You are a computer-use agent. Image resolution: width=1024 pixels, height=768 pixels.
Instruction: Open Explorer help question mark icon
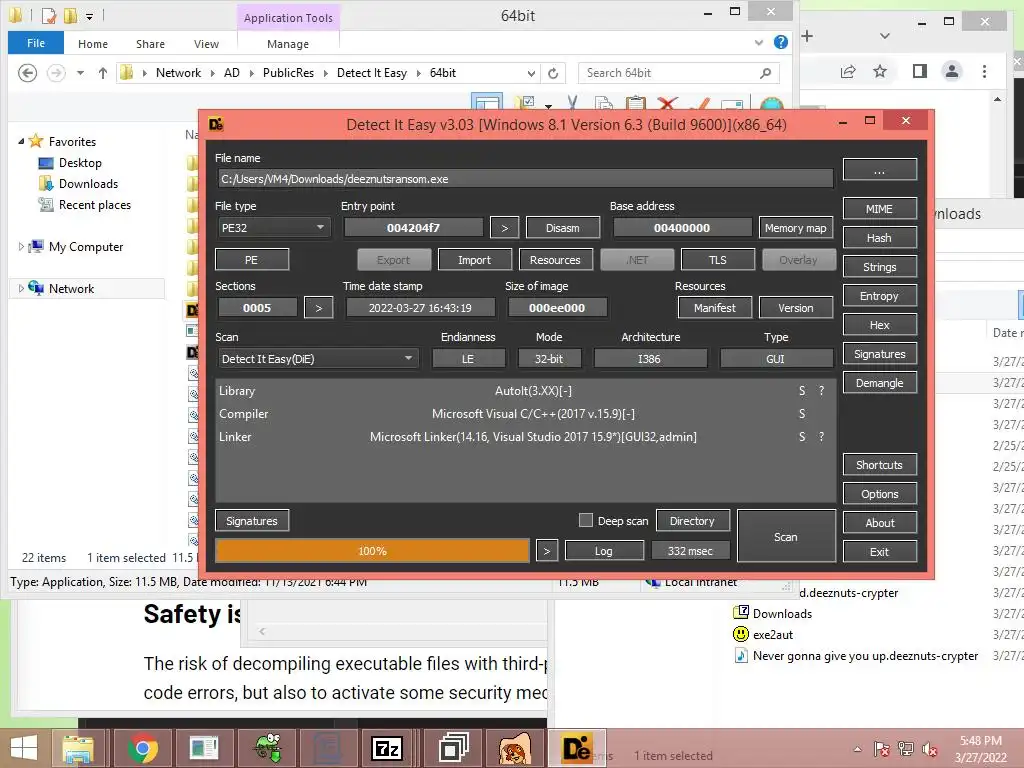pyautogui.click(x=780, y=42)
